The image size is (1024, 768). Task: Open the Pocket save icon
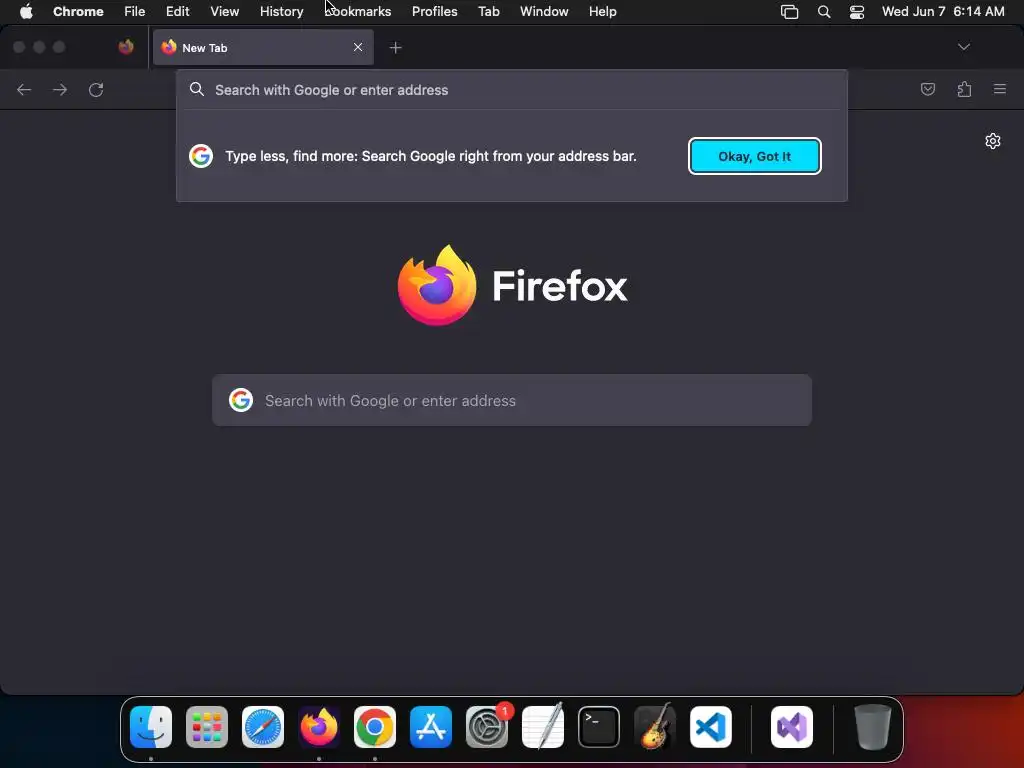point(927,89)
